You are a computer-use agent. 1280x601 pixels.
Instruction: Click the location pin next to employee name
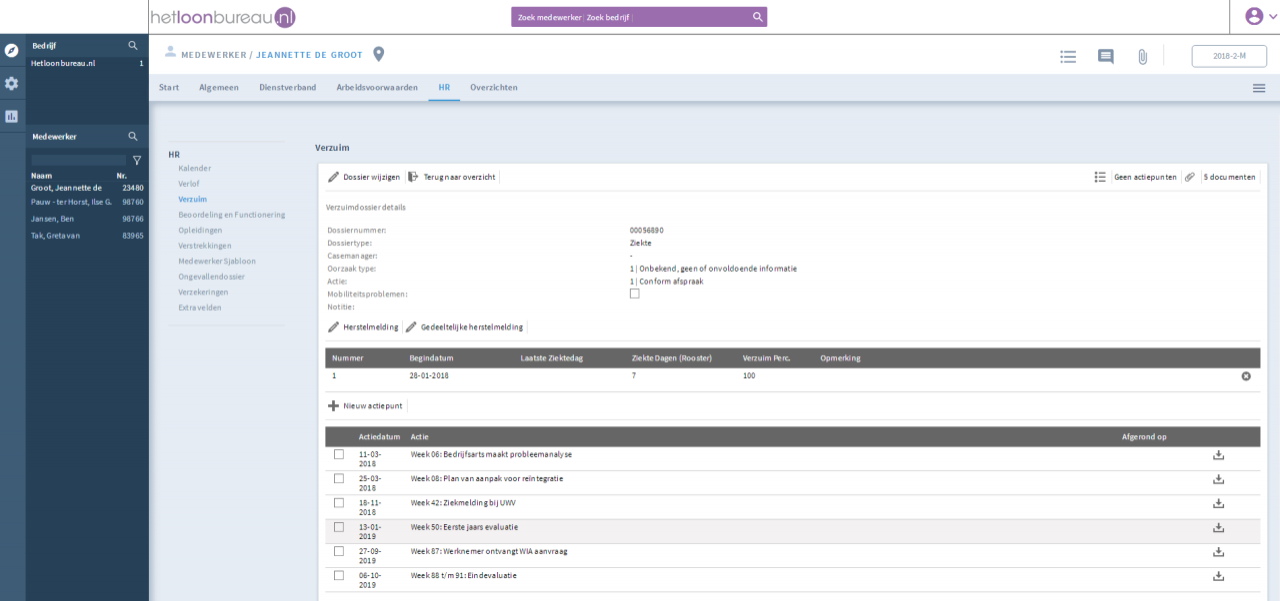pyautogui.click(x=378, y=54)
